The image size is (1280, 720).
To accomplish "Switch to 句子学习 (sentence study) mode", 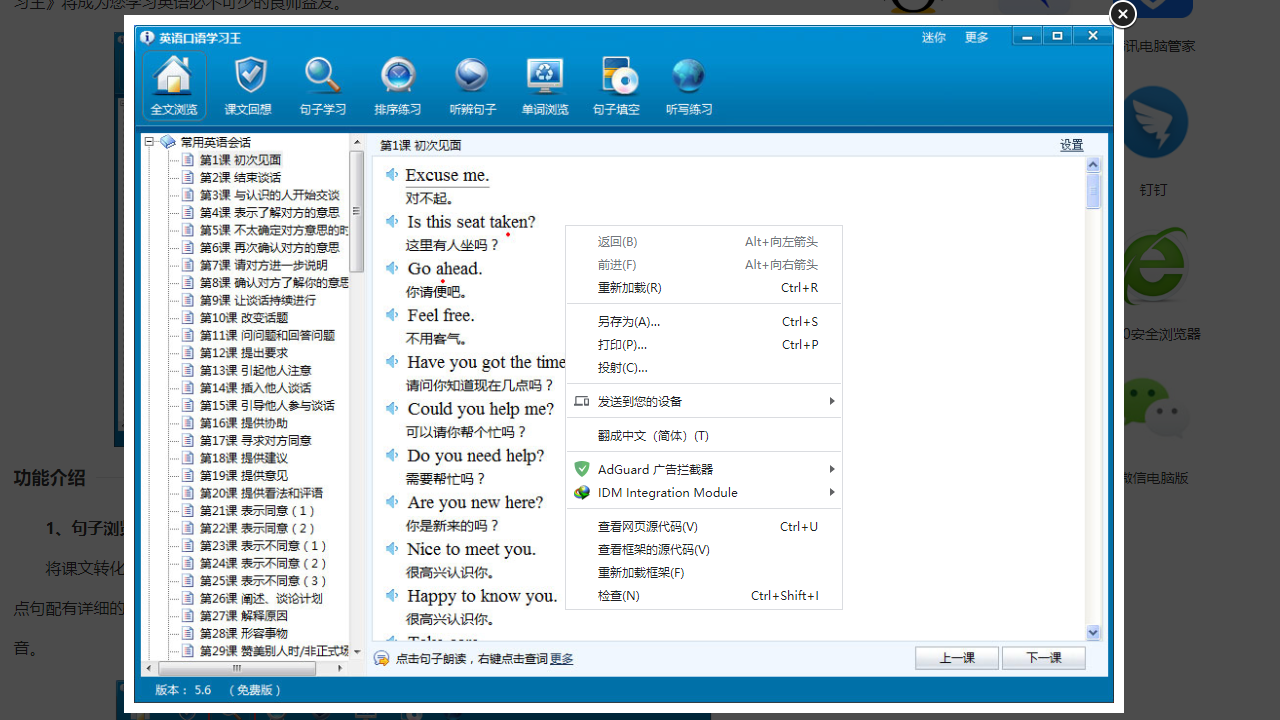I will click(x=322, y=85).
